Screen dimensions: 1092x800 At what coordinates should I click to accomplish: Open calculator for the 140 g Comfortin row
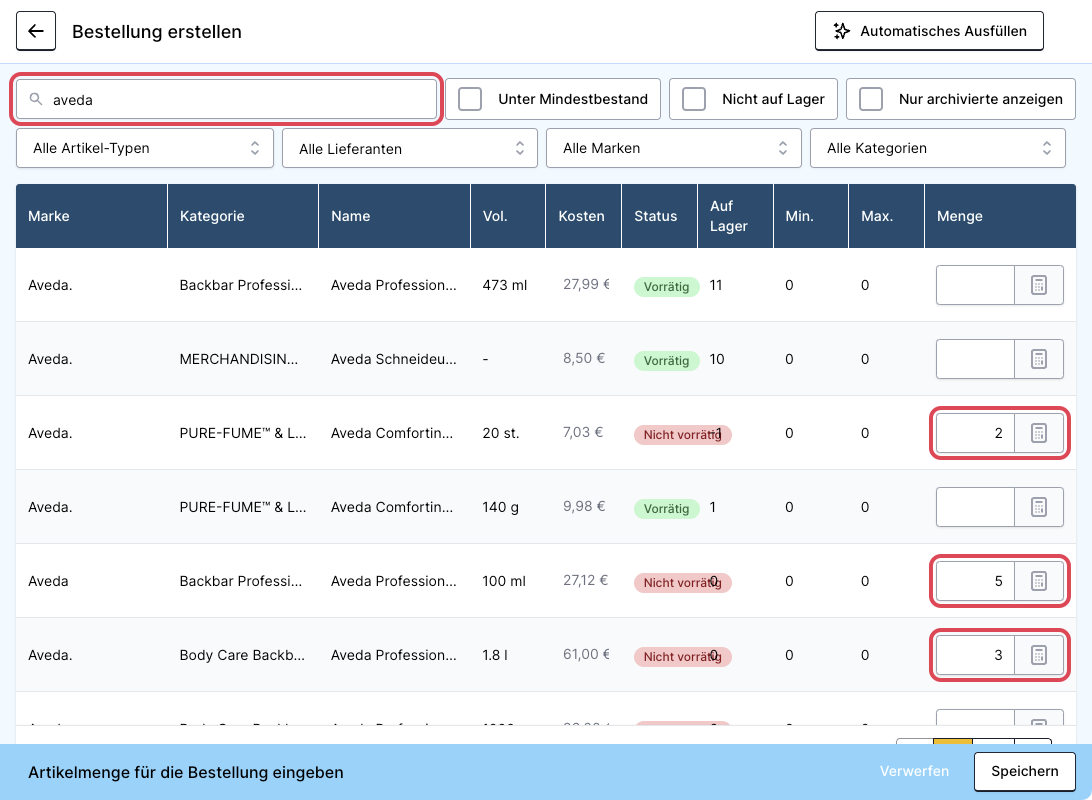coord(1038,507)
